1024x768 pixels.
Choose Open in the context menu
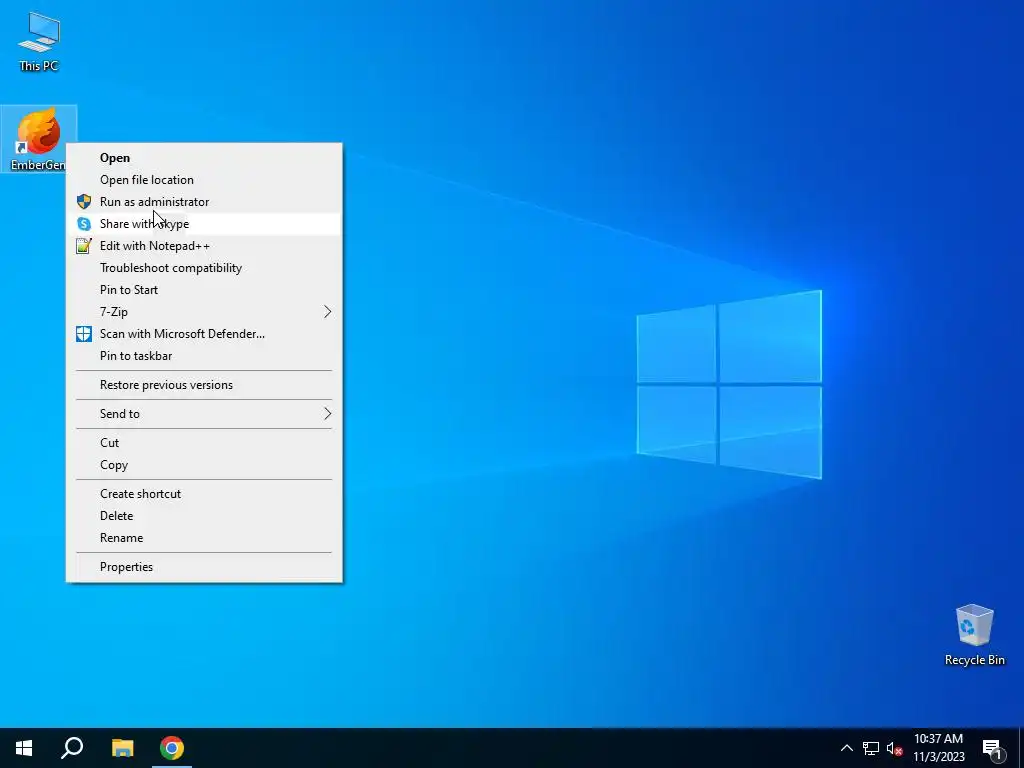204,157
